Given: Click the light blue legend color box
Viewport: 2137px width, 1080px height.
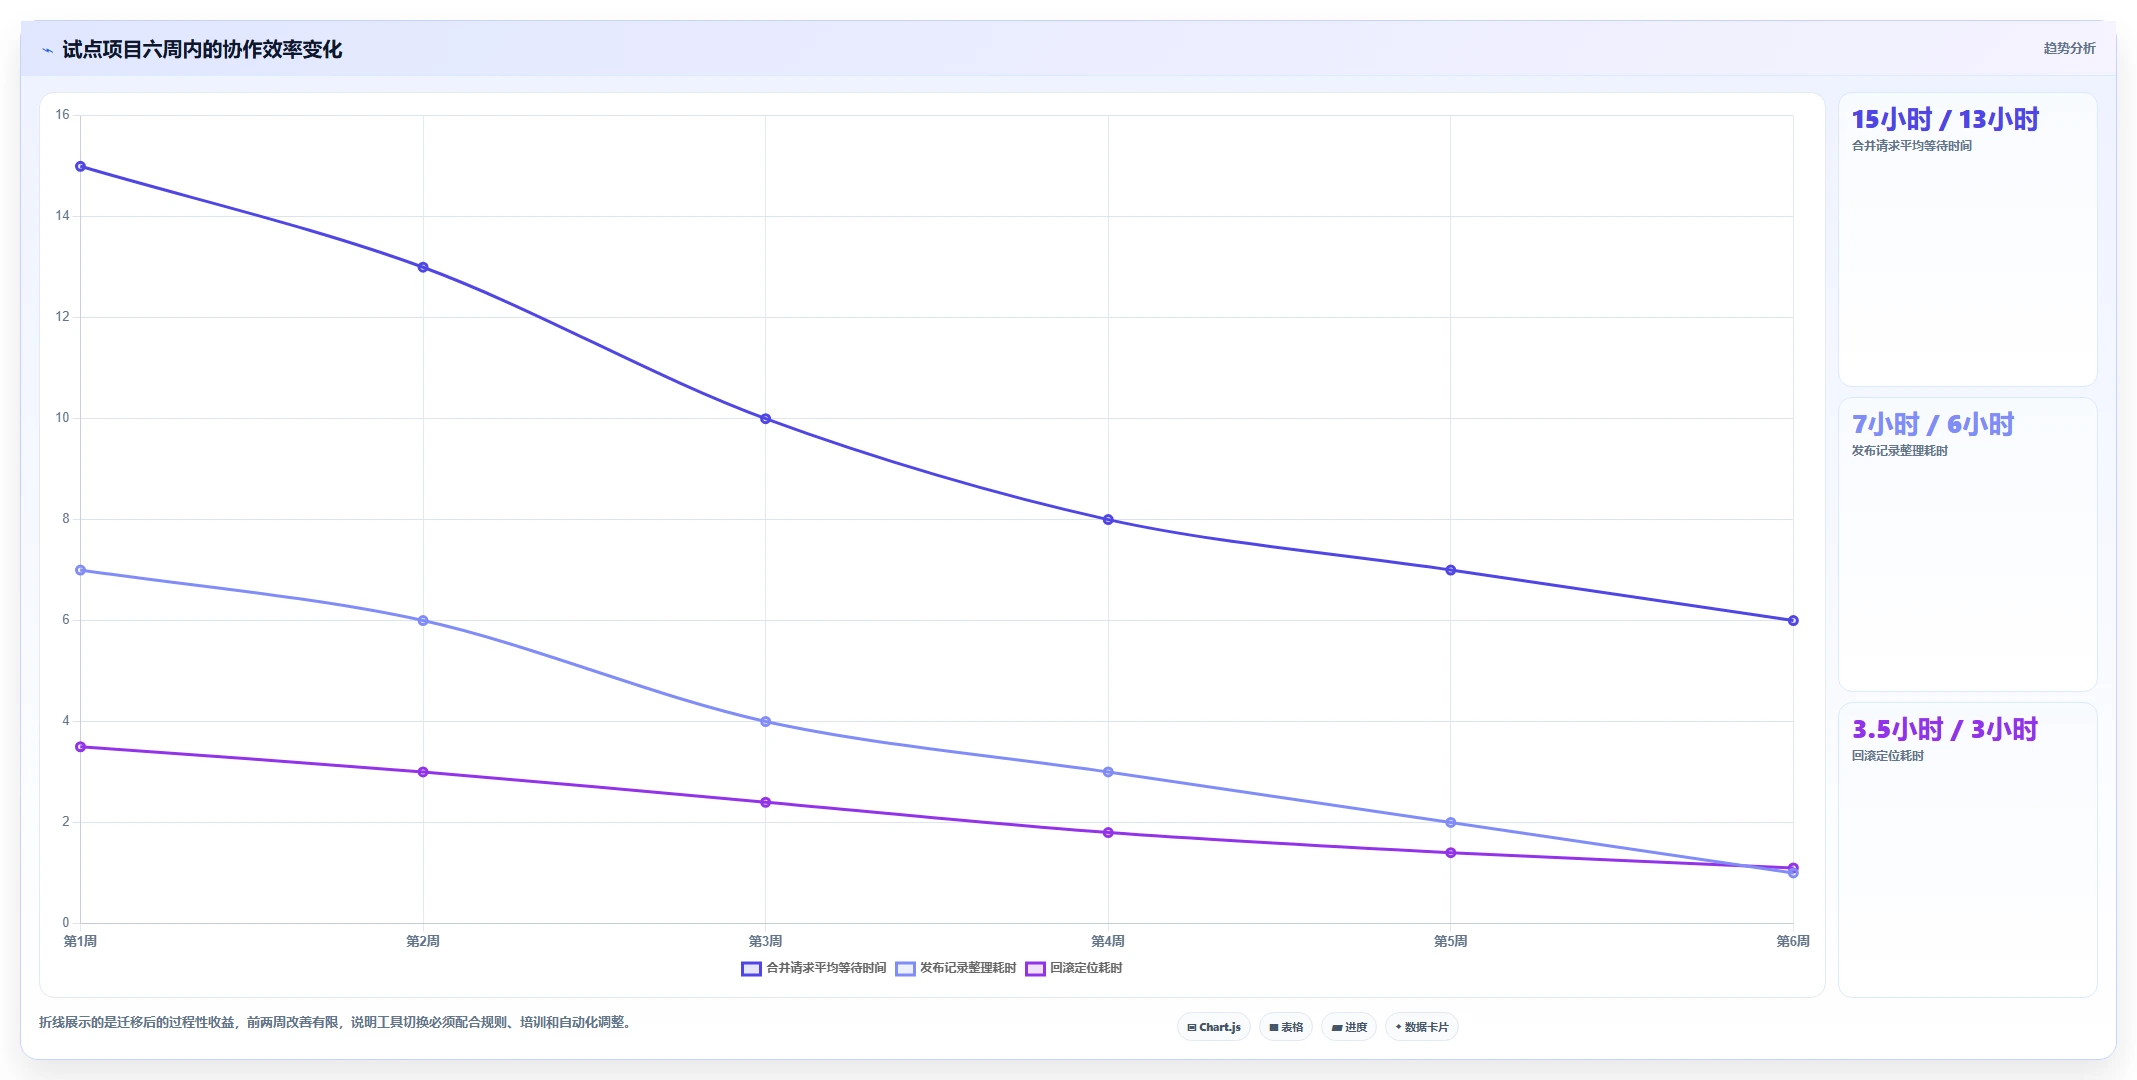Looking at the screenshot, I should click(905, 968).
